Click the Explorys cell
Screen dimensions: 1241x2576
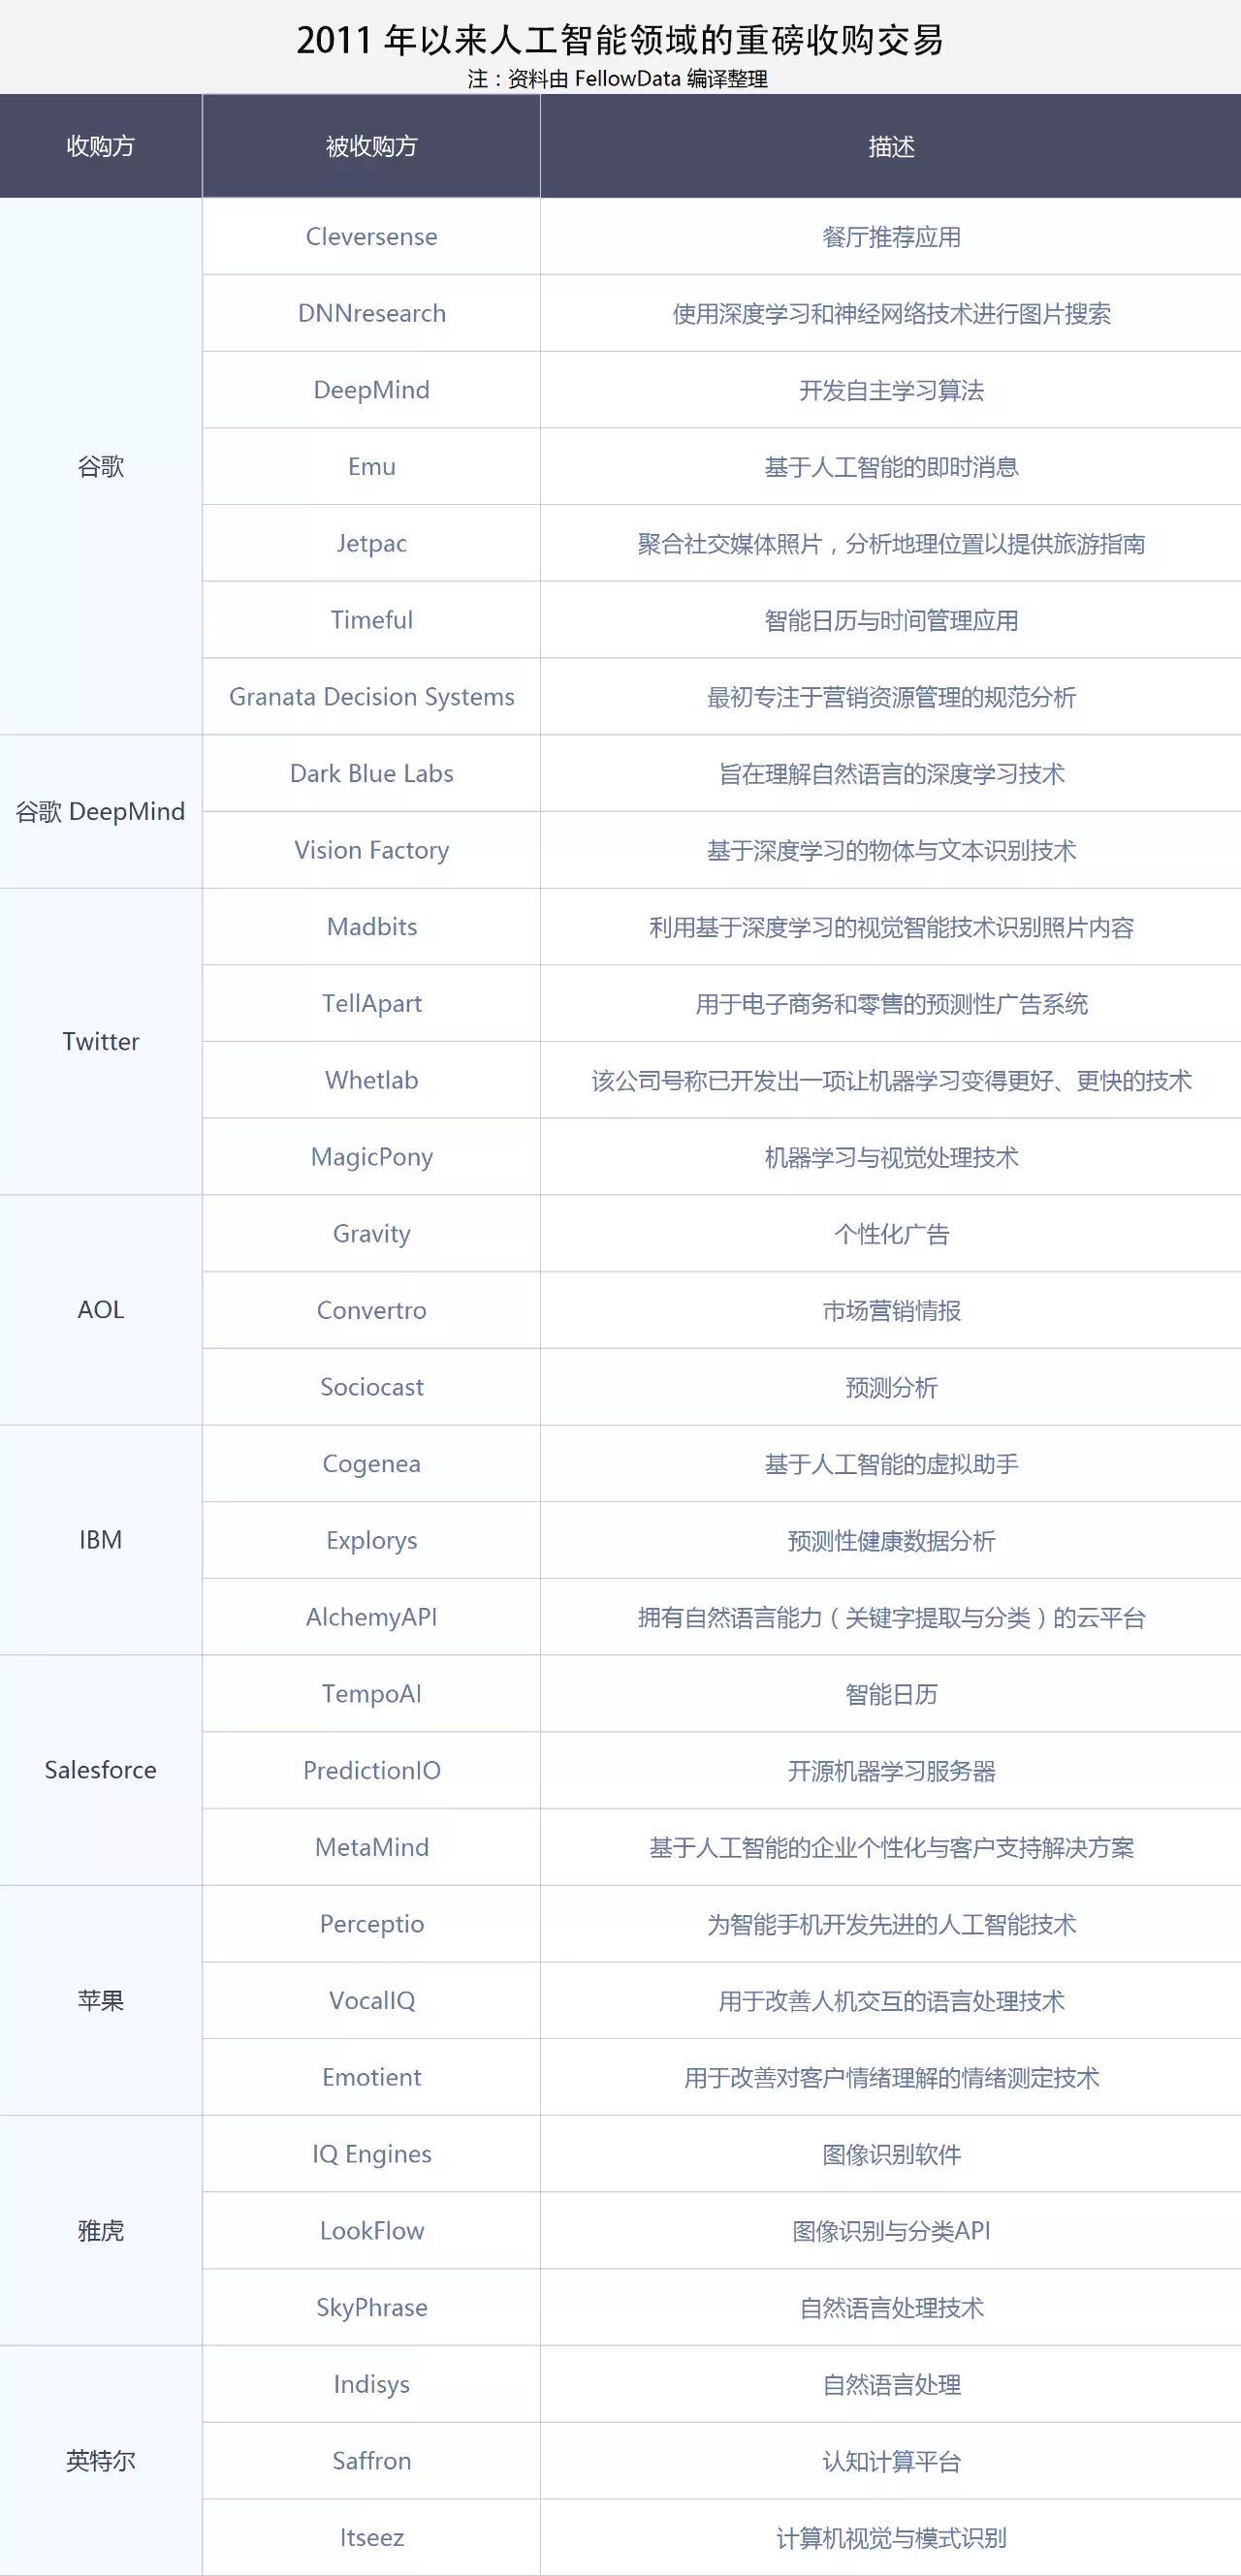(x=371, y=1540)
